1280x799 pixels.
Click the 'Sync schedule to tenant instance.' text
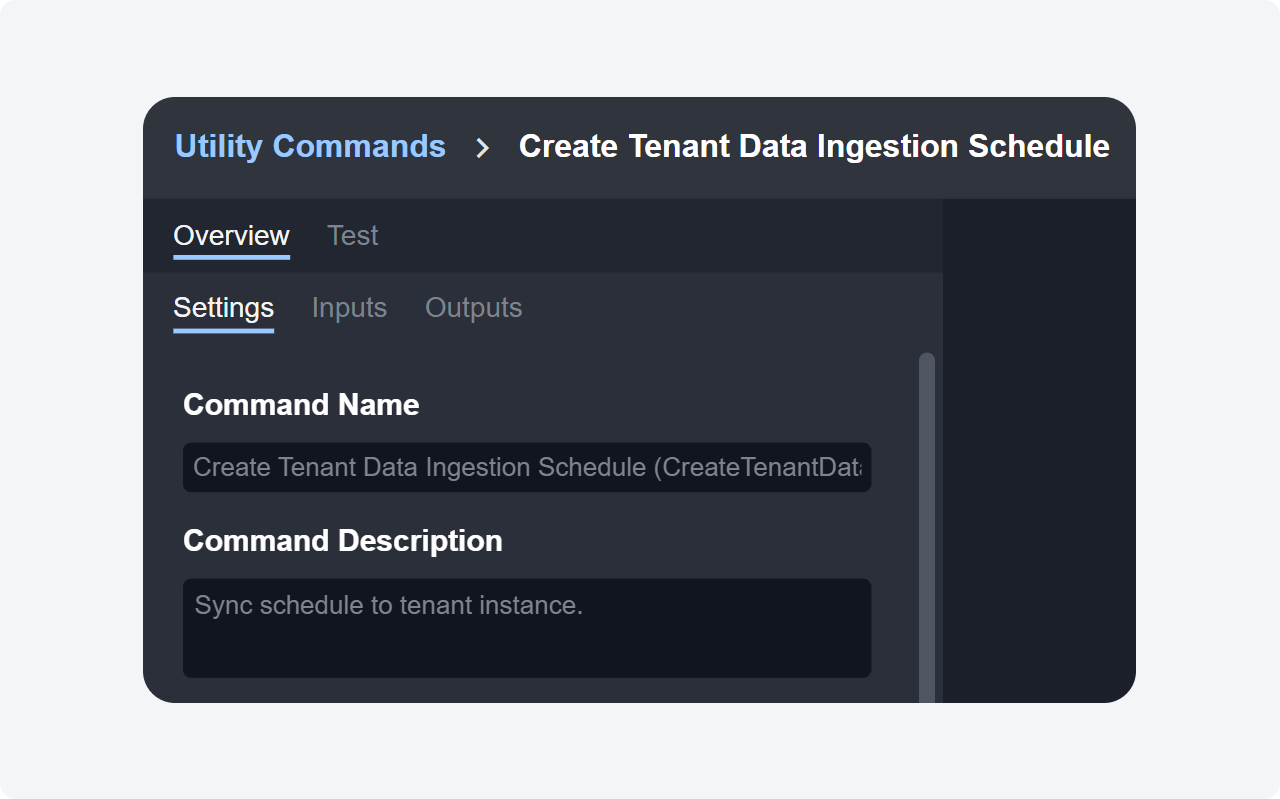388,605
